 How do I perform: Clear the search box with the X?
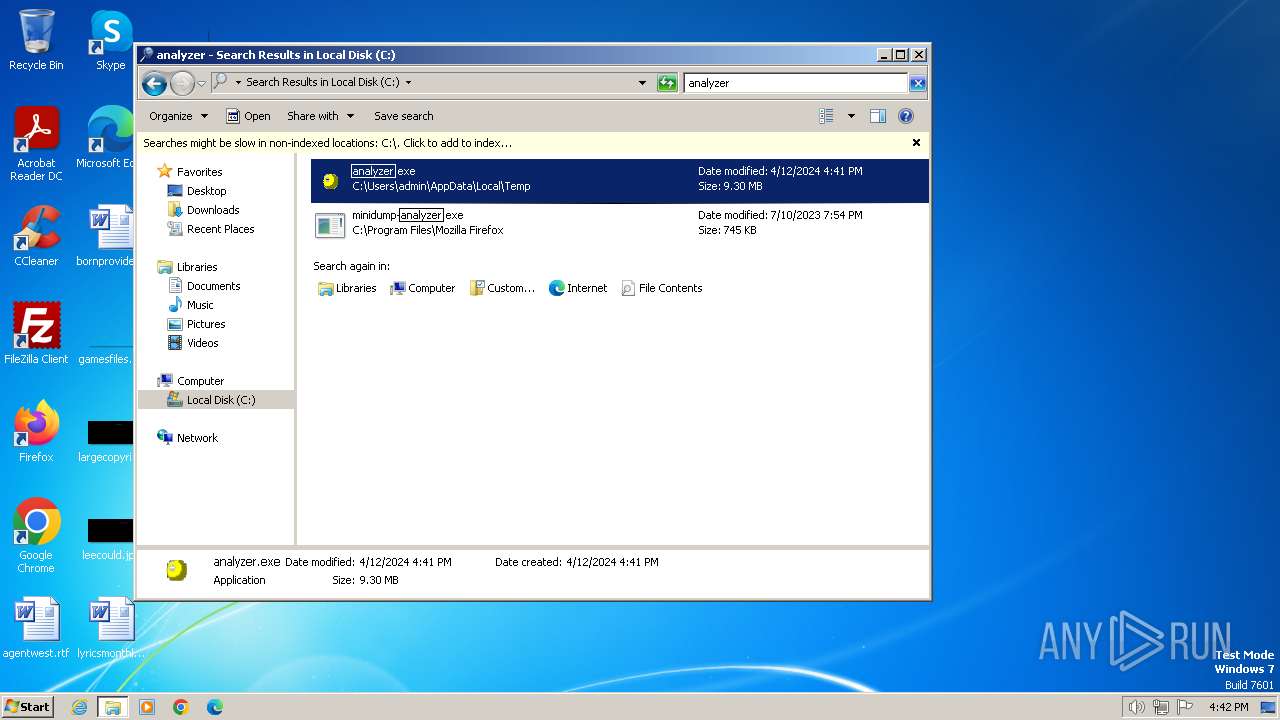tap(917, 83)
